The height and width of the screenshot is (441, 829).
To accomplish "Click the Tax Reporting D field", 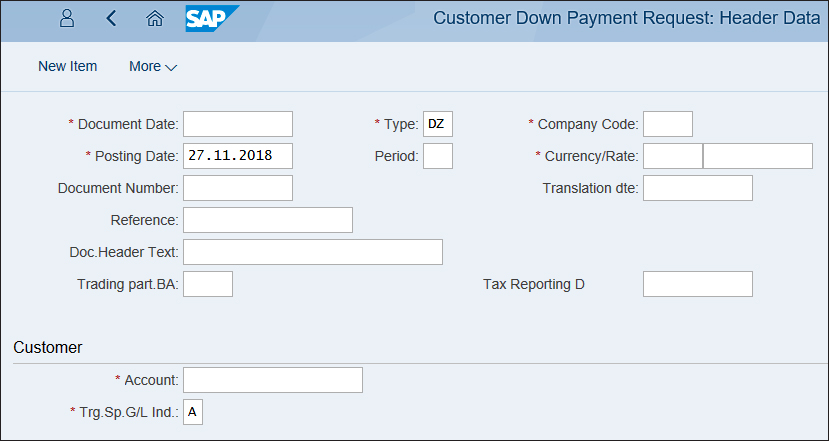I will click(698, 284).
